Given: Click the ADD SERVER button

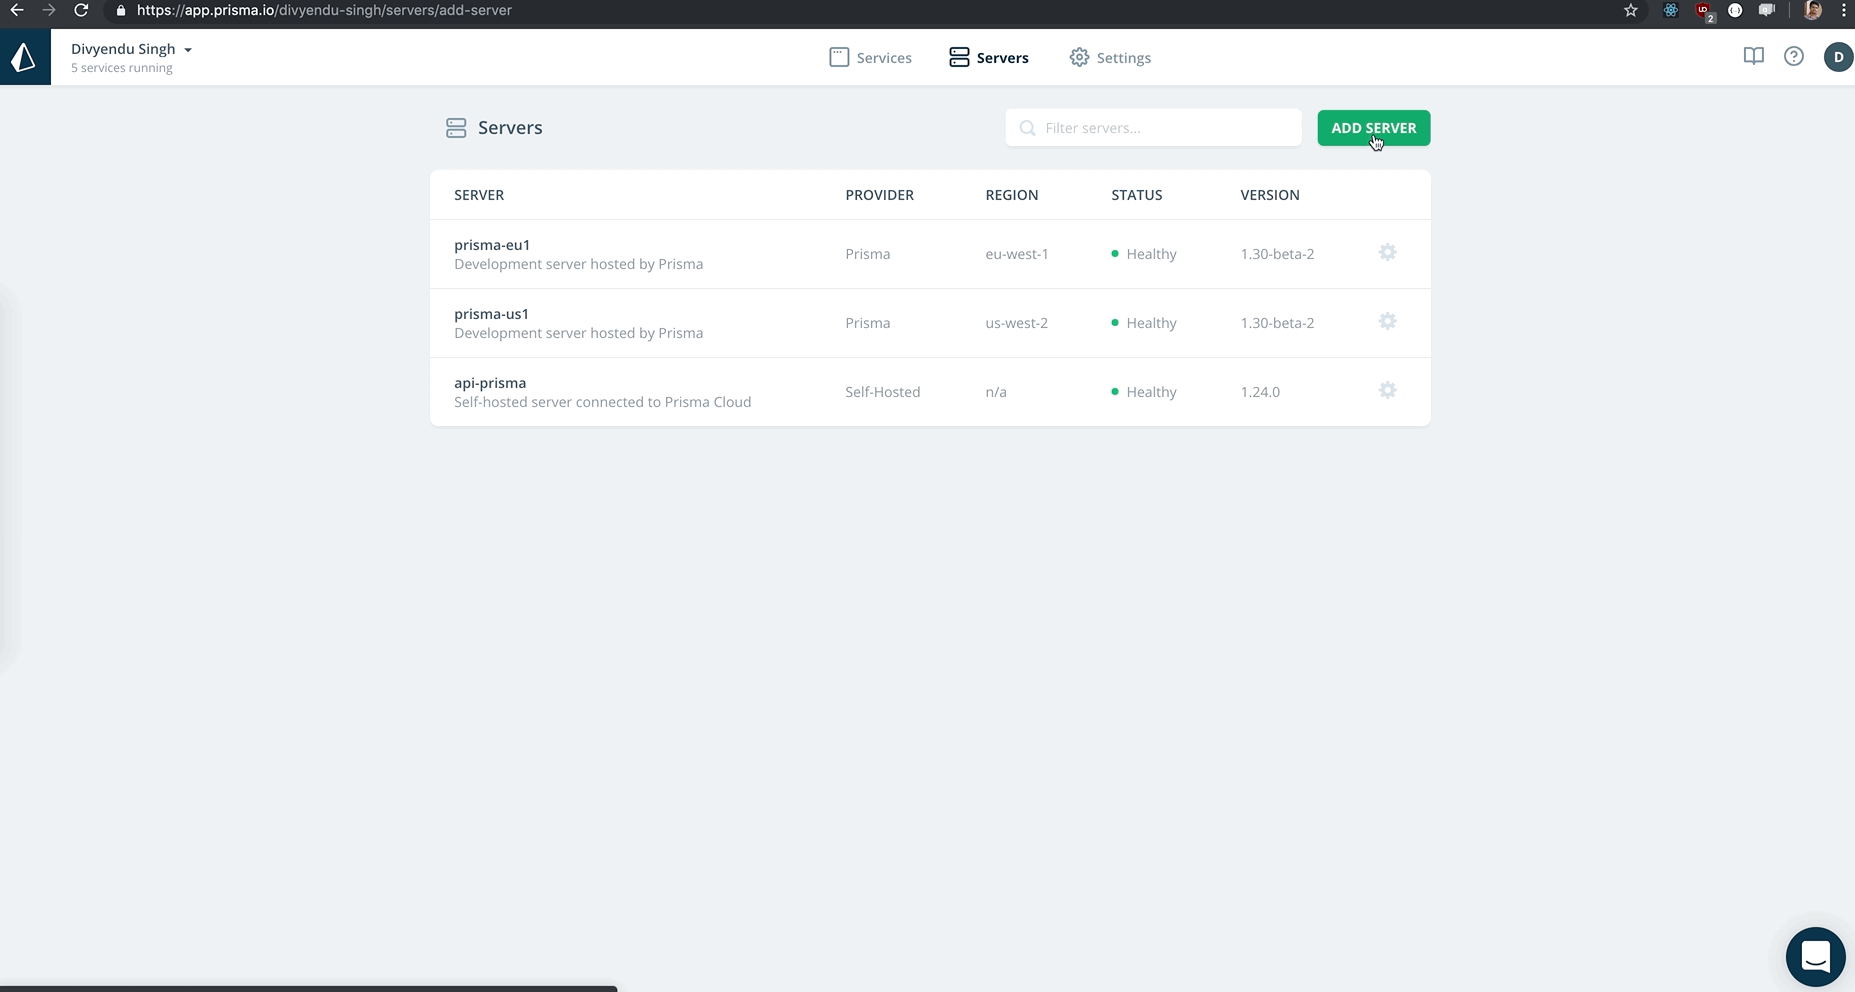Looking at the screenshot, I should [x=1373, y=128].
